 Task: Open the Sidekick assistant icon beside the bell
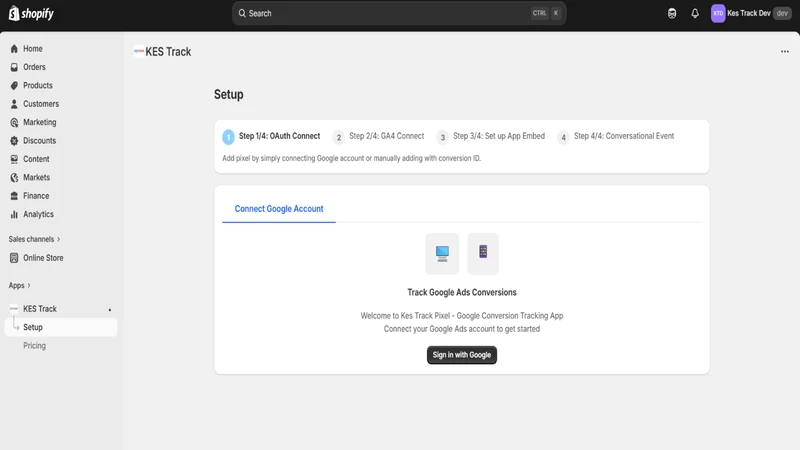[x=672, y=14]
